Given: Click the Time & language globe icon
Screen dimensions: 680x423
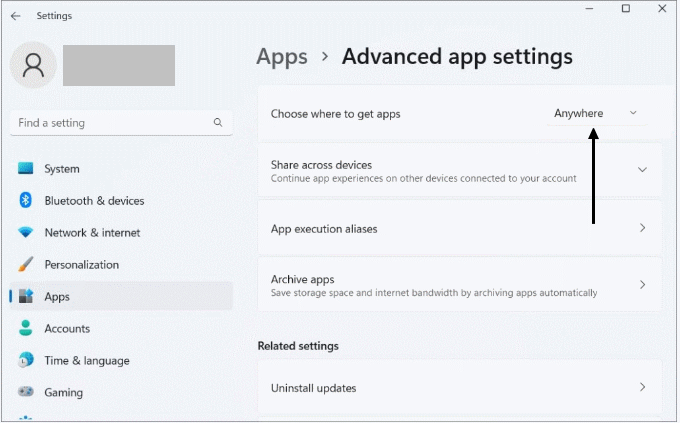Looking at the screenshot, I should (x=26, y=361).
